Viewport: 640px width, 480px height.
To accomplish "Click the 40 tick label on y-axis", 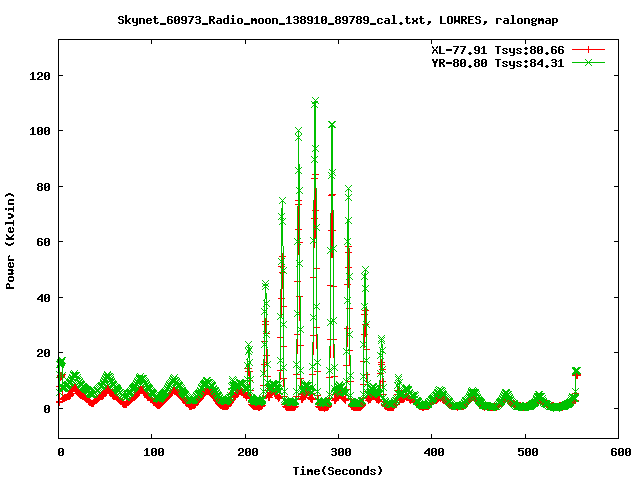I will coord(44,298).
